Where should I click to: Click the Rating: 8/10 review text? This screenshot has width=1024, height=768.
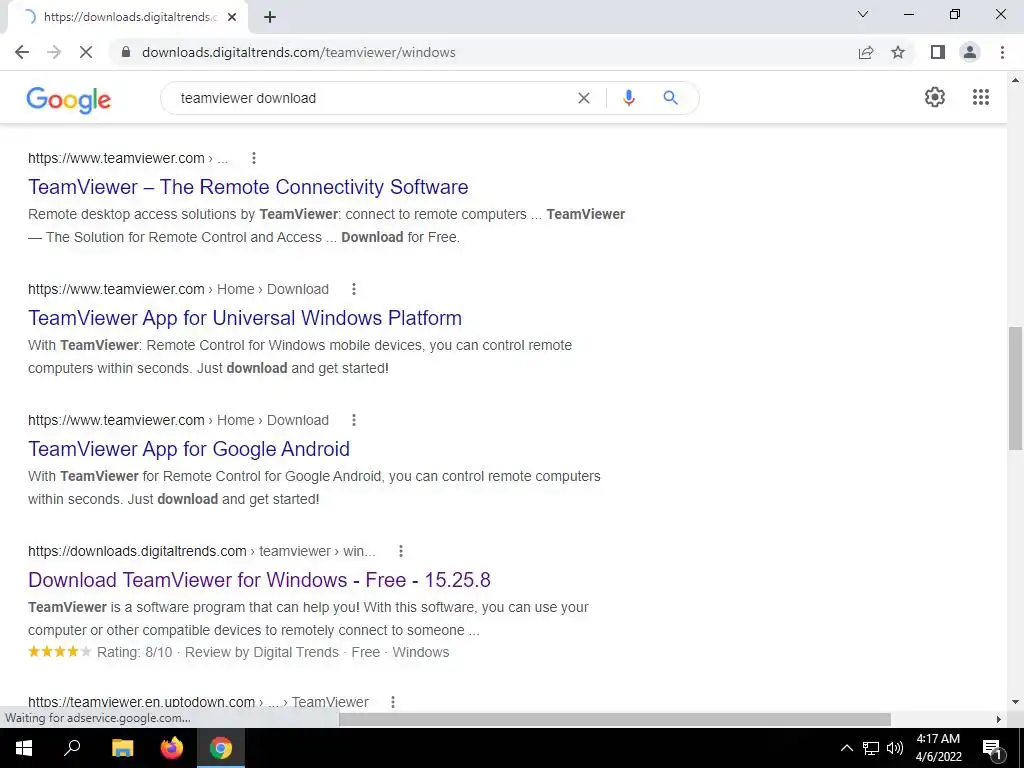[x=135, y=652]
